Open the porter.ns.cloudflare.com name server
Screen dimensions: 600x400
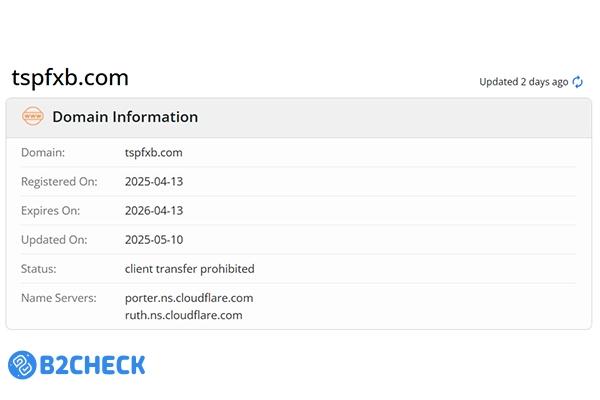pos(189,298)
